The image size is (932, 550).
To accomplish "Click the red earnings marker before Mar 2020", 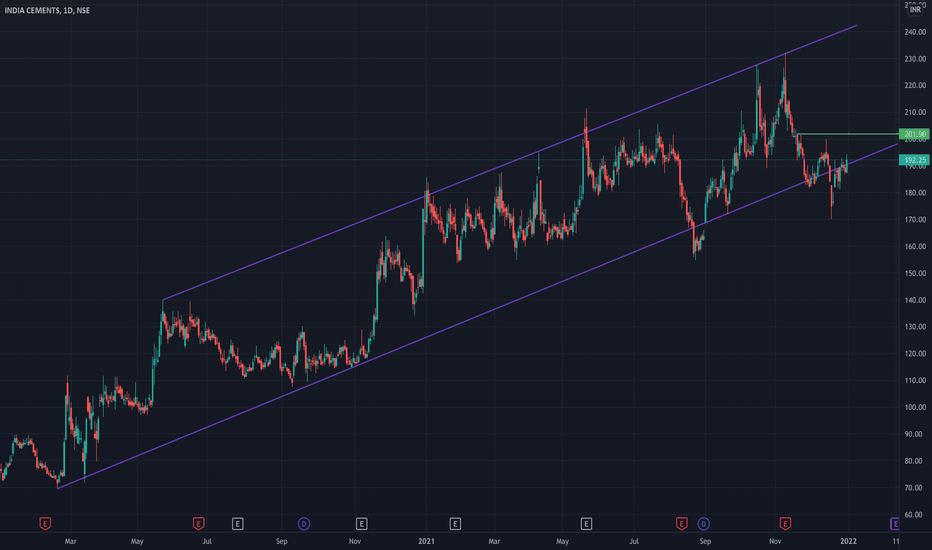I will click(x=45, y=524).
